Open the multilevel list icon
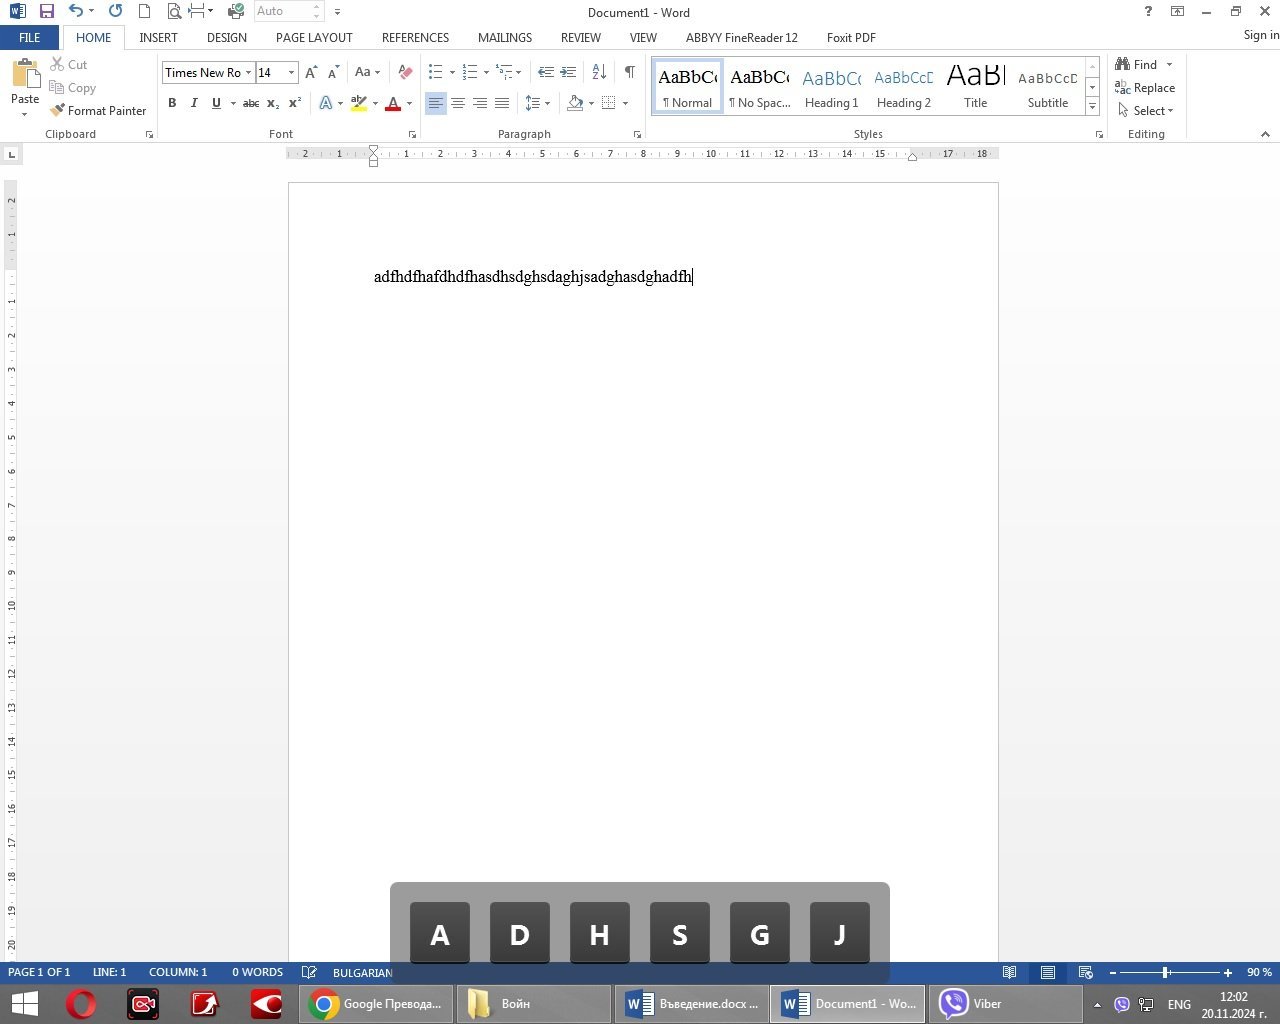Screen dimensions: 1280x1024 click(504, 72)
